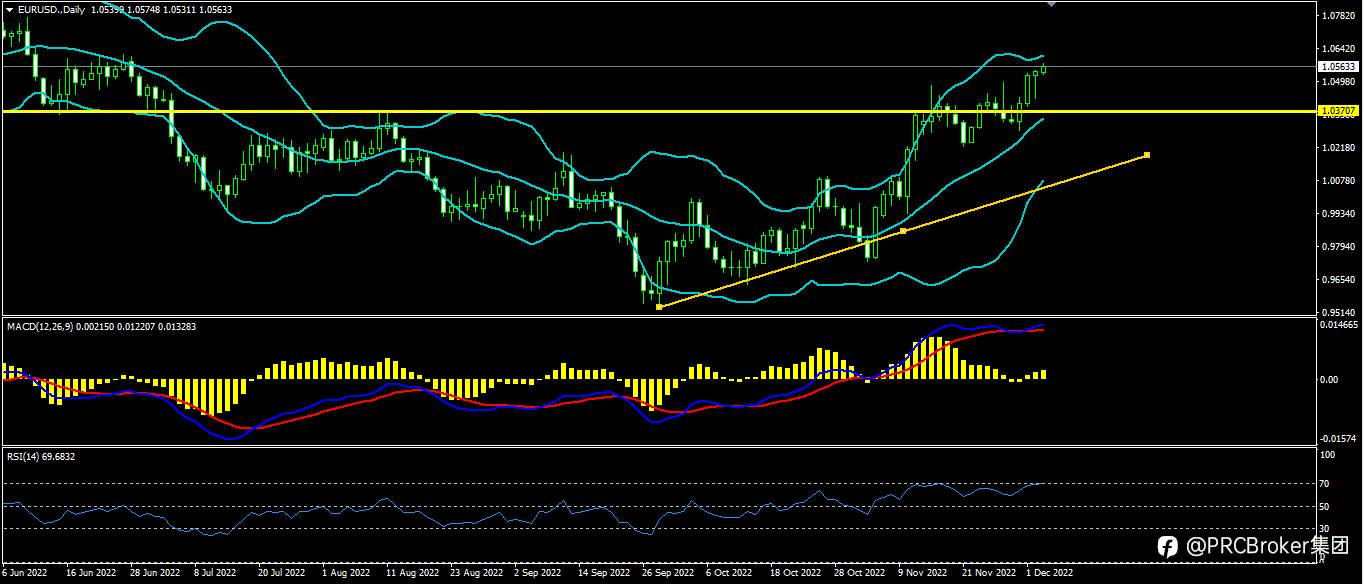
Task: Click the small triangle before EURUSD.,Daily title
Action: pyautogui.click(x=9, y=9)
